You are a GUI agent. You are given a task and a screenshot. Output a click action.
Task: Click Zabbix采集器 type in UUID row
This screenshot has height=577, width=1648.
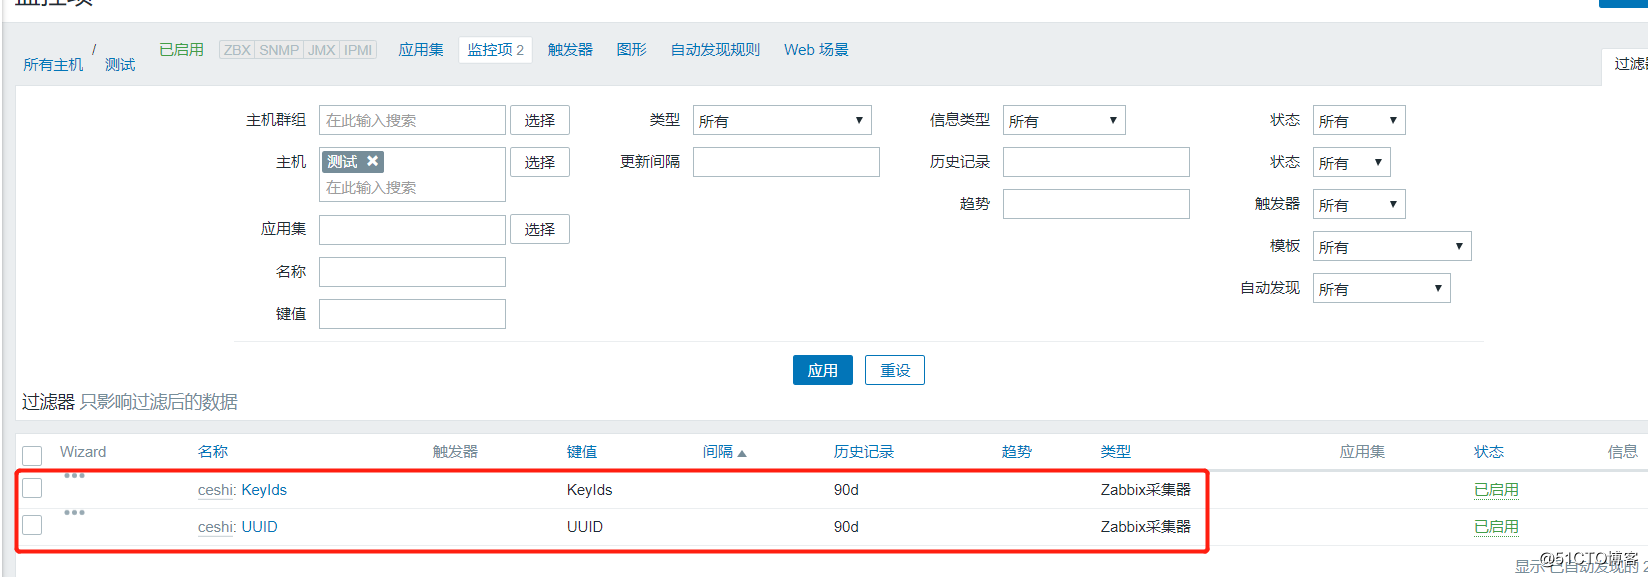(x=1146, y=527)
